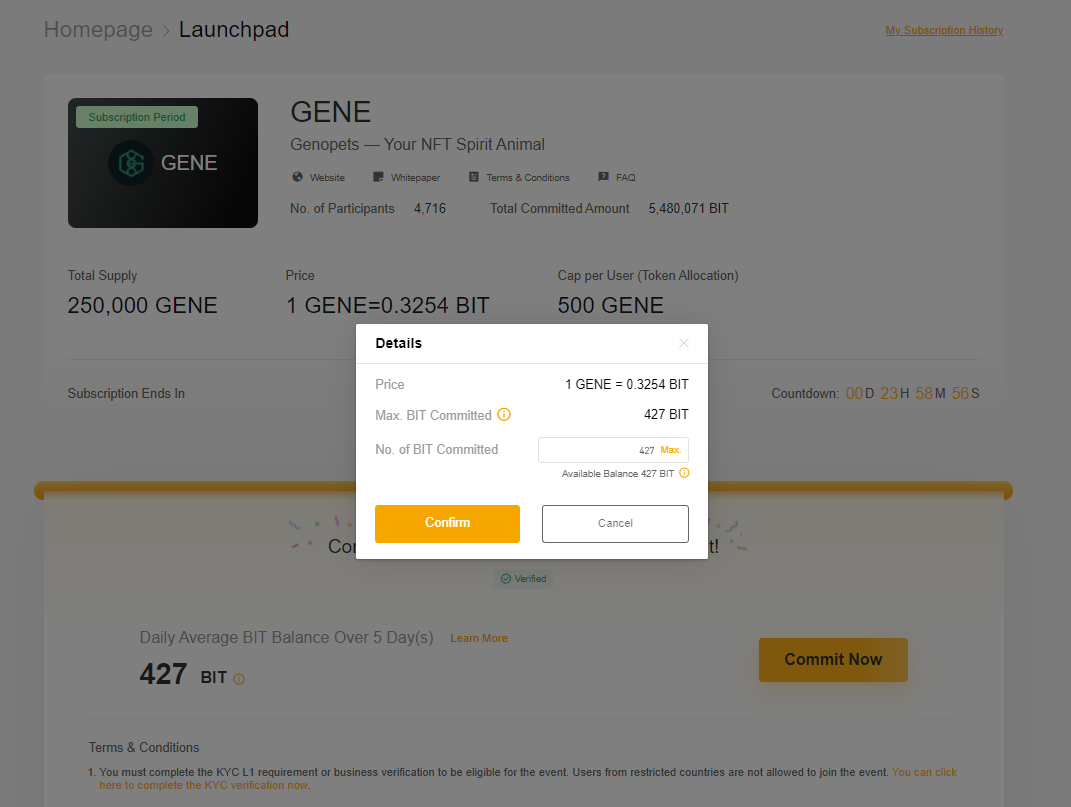Click the Details dialog title

tap(399, 343)
